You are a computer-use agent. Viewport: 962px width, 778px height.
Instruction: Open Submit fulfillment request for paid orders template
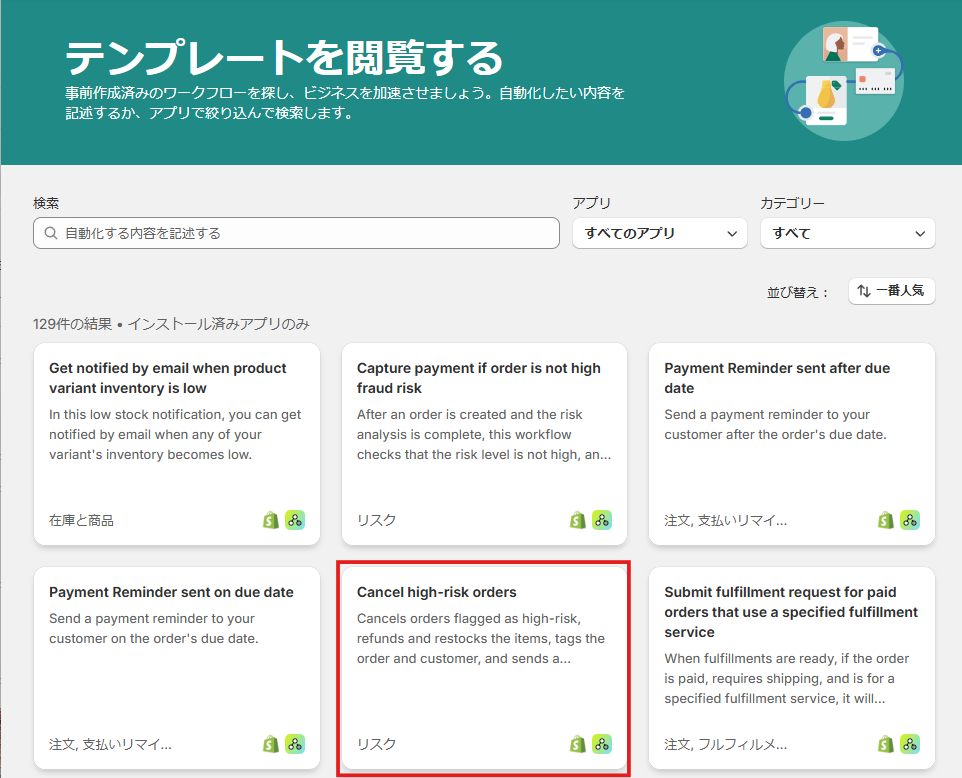[791, 668]
